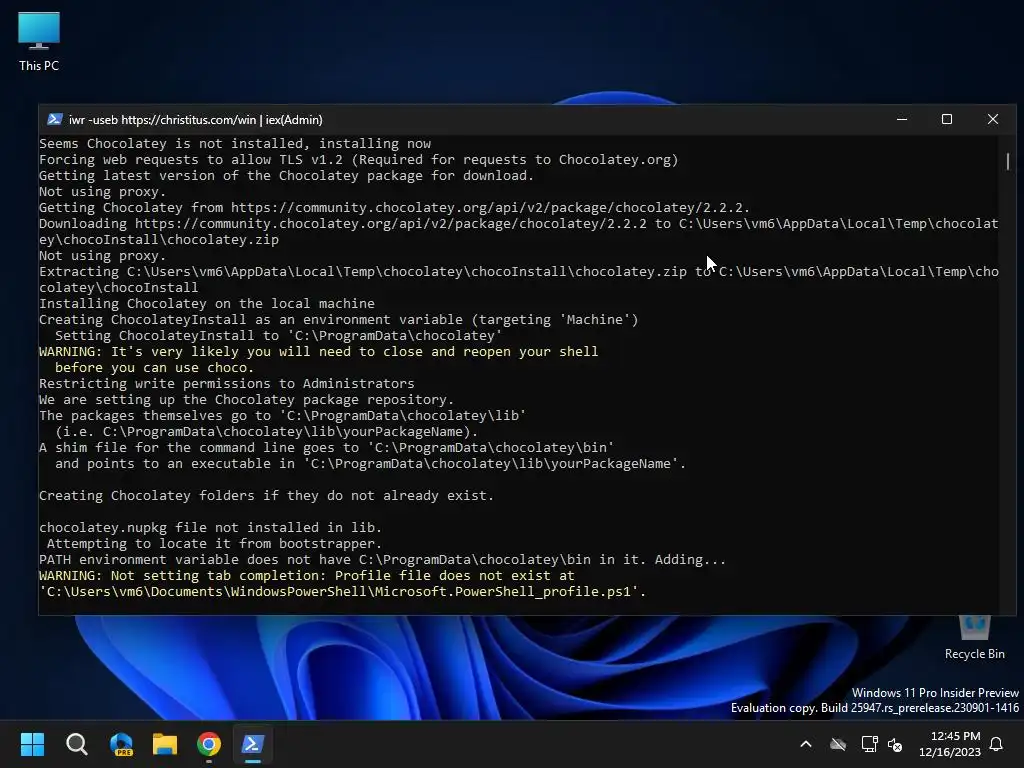
Task: Close the PowerShell window
Action: [x=993, y=120]
